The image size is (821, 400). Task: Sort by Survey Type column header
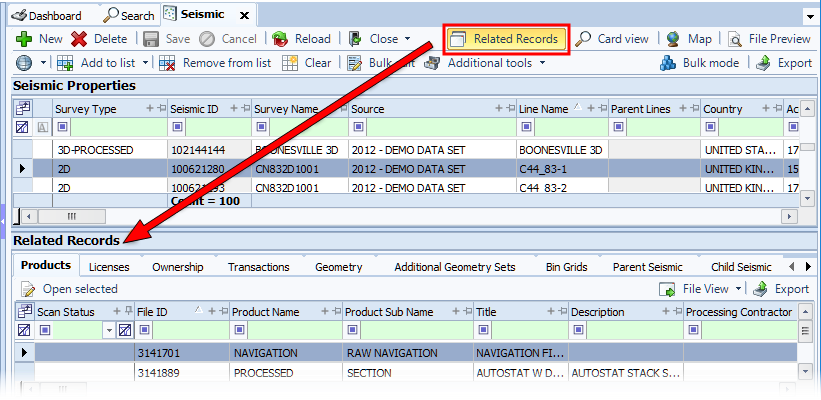pos(86,109)
